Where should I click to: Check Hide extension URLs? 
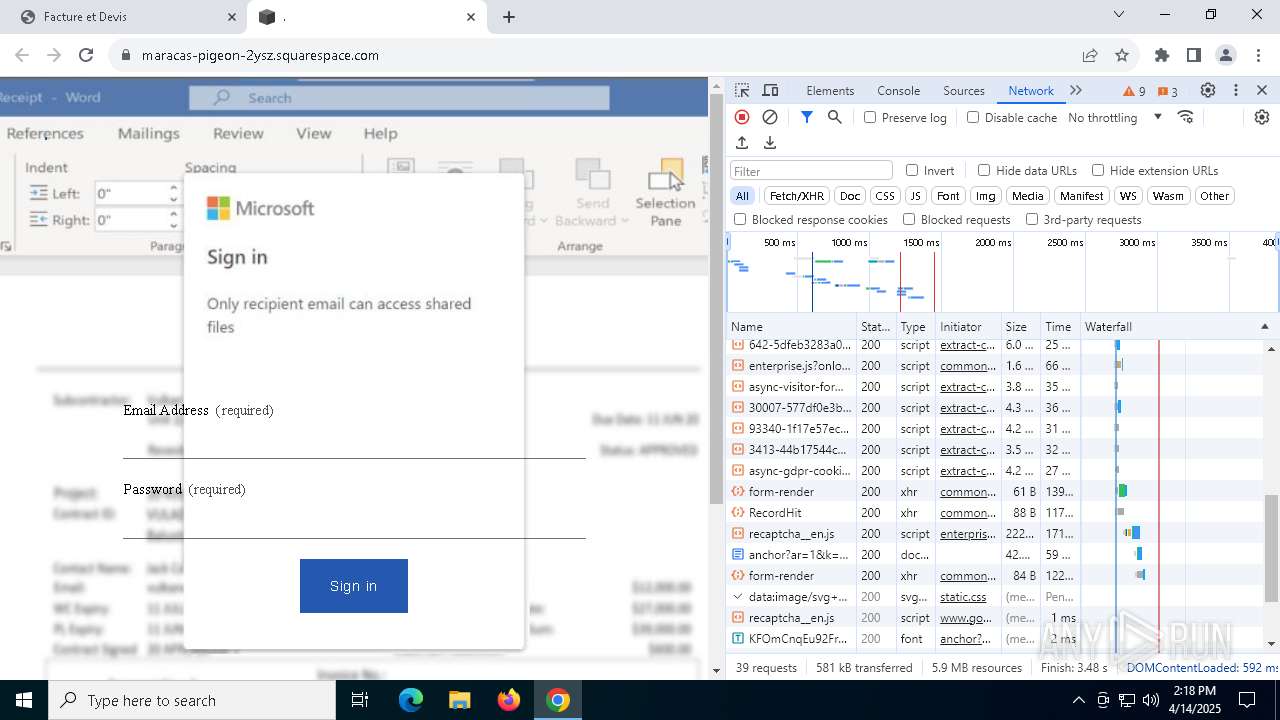(1098, 170)
